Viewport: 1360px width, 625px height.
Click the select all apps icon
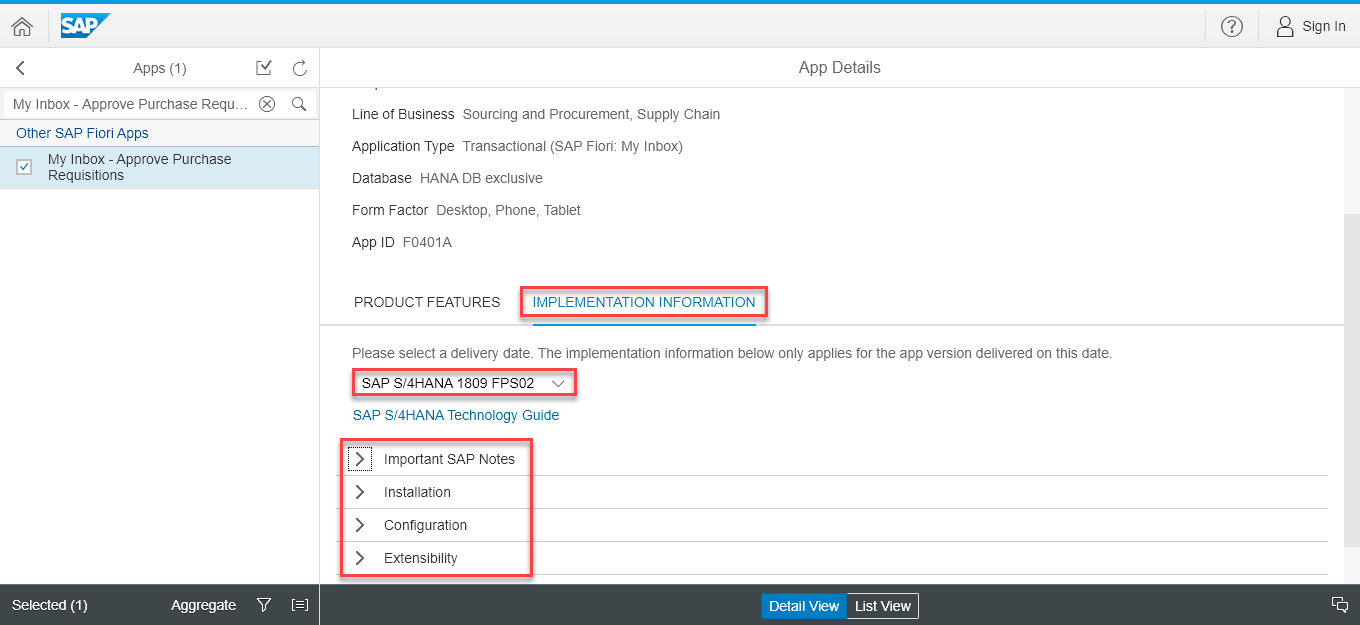click(264, 68)
